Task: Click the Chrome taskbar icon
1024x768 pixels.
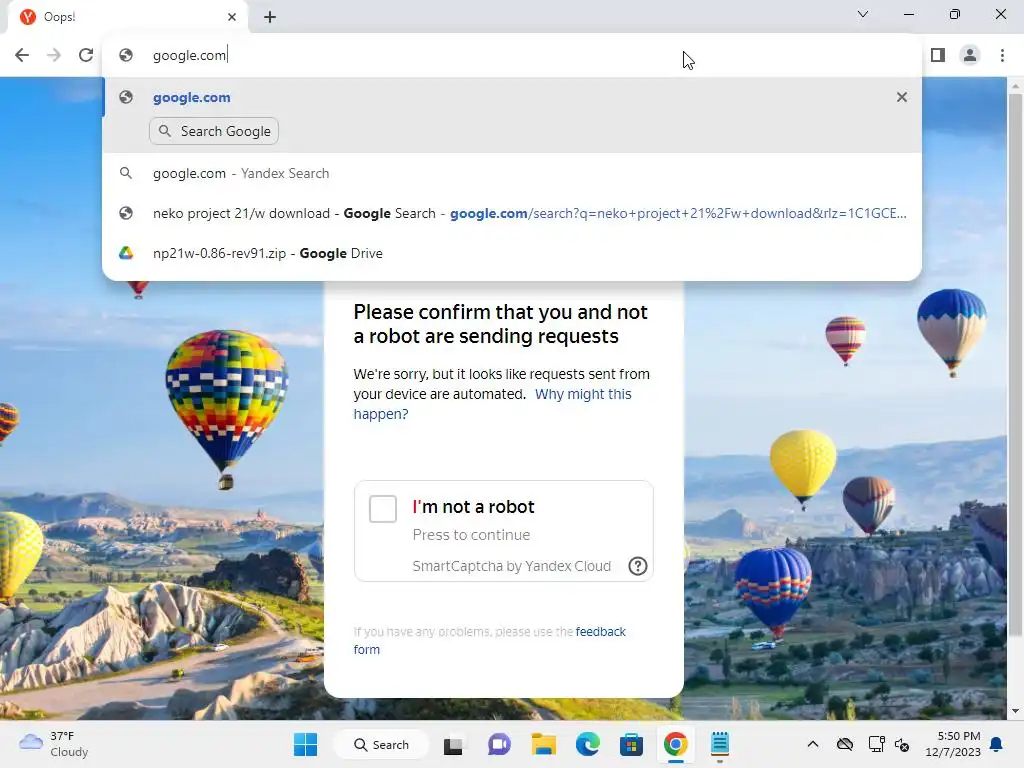Action: pos(675,744)
